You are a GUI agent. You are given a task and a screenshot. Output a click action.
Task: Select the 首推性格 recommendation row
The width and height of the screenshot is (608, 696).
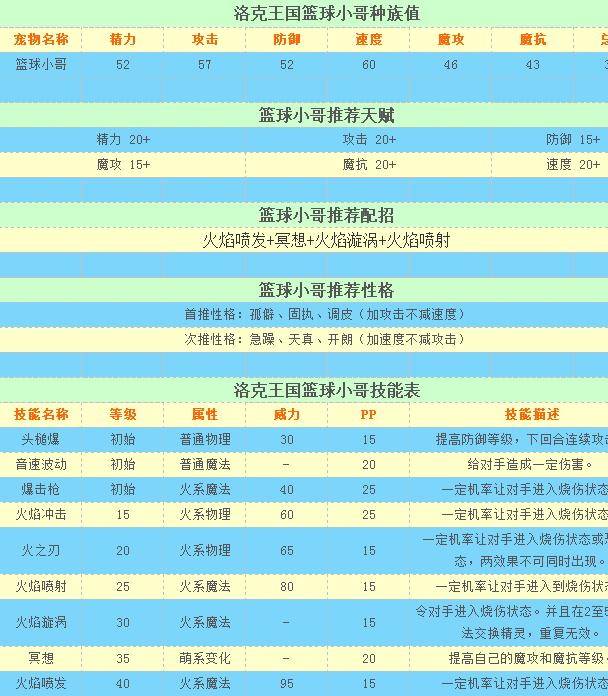coord(304,315)
